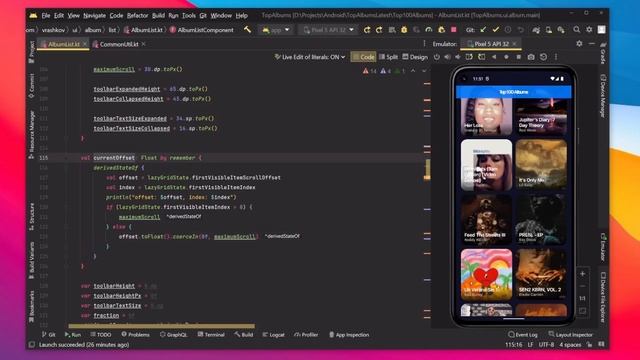Open the Help menu
The height and width of the screenshot is (360, 640).
[x=242, y=16]
